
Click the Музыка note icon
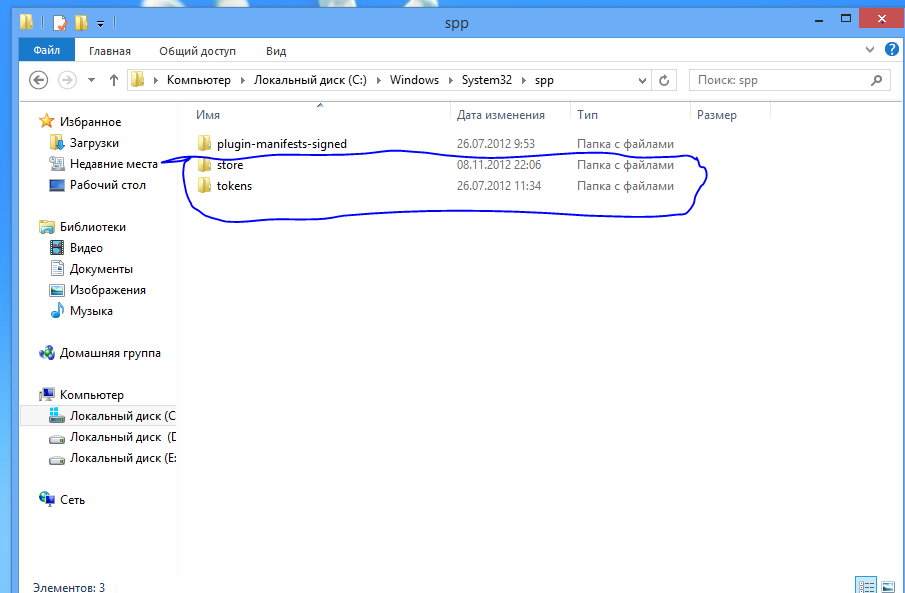[57, 311]
